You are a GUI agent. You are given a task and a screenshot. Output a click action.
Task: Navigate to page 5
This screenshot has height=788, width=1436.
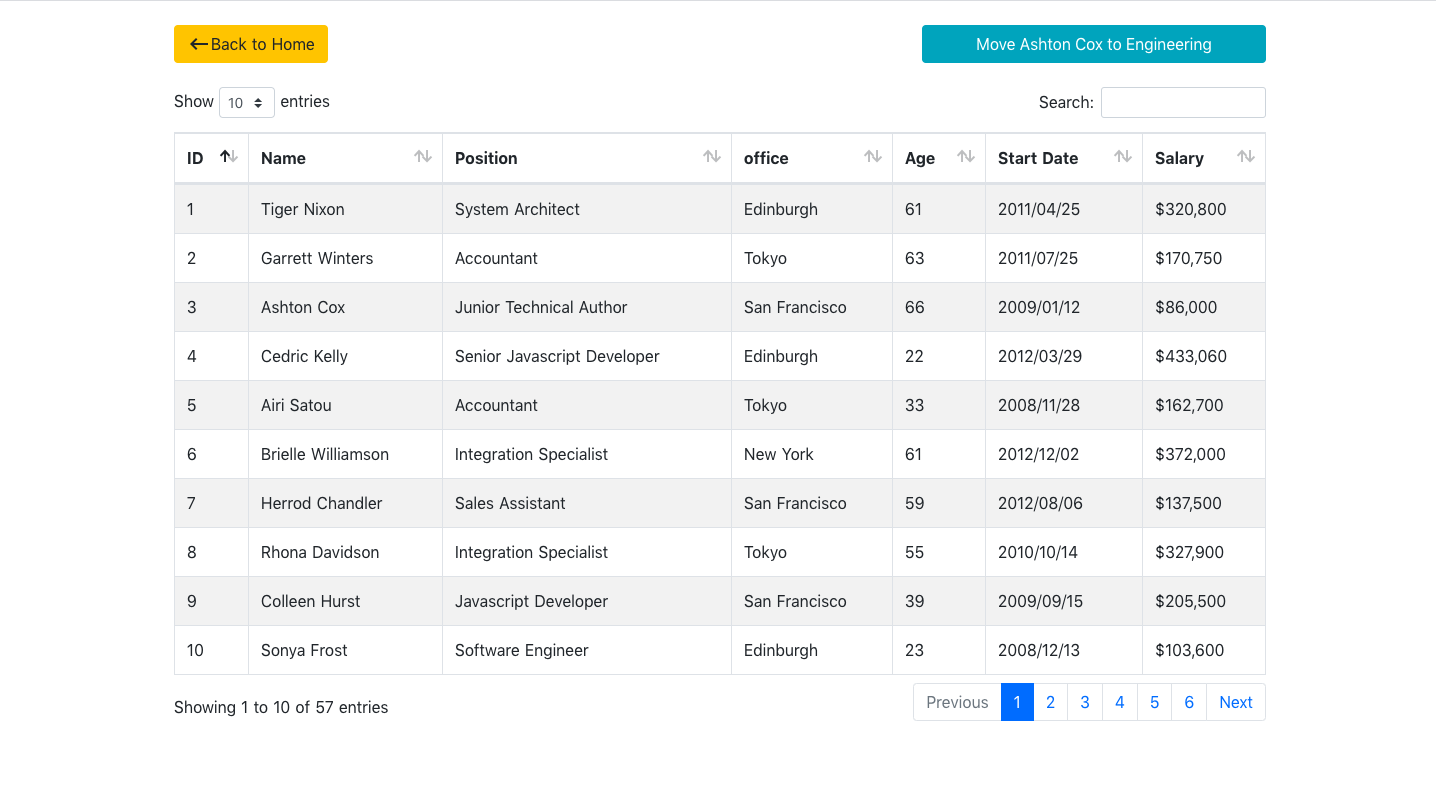pyautogui.click(x=1154, y=702)
